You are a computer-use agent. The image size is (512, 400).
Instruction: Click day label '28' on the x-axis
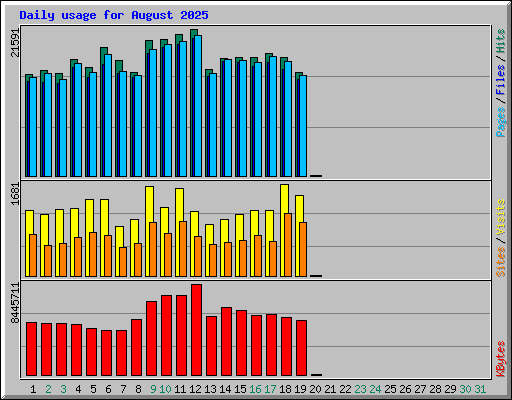[x=435, y=389]
